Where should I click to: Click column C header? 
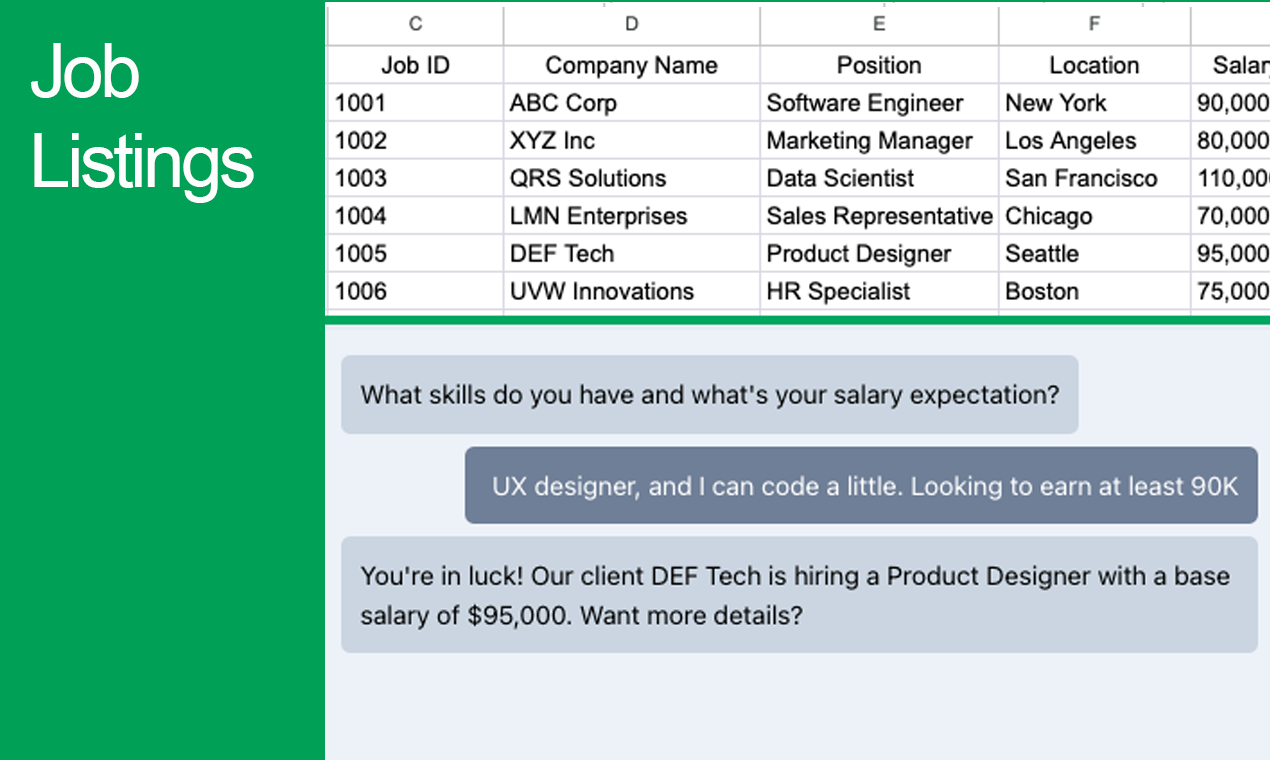pos(415,24)
